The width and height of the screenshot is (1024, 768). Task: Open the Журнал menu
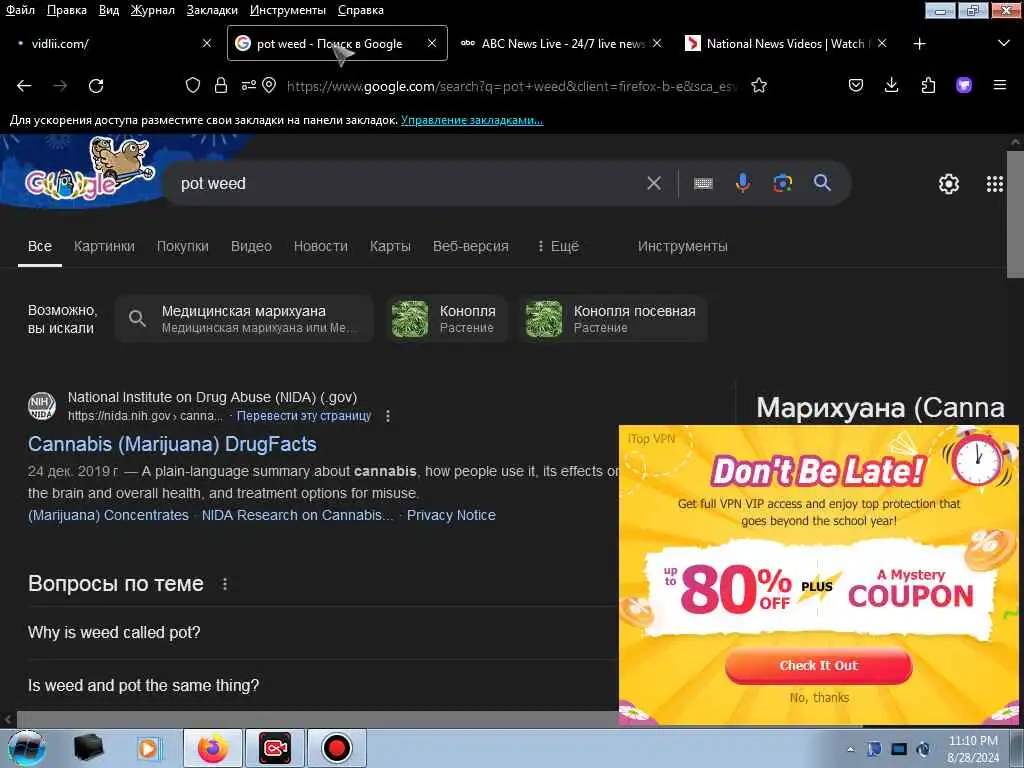[153, 10]
